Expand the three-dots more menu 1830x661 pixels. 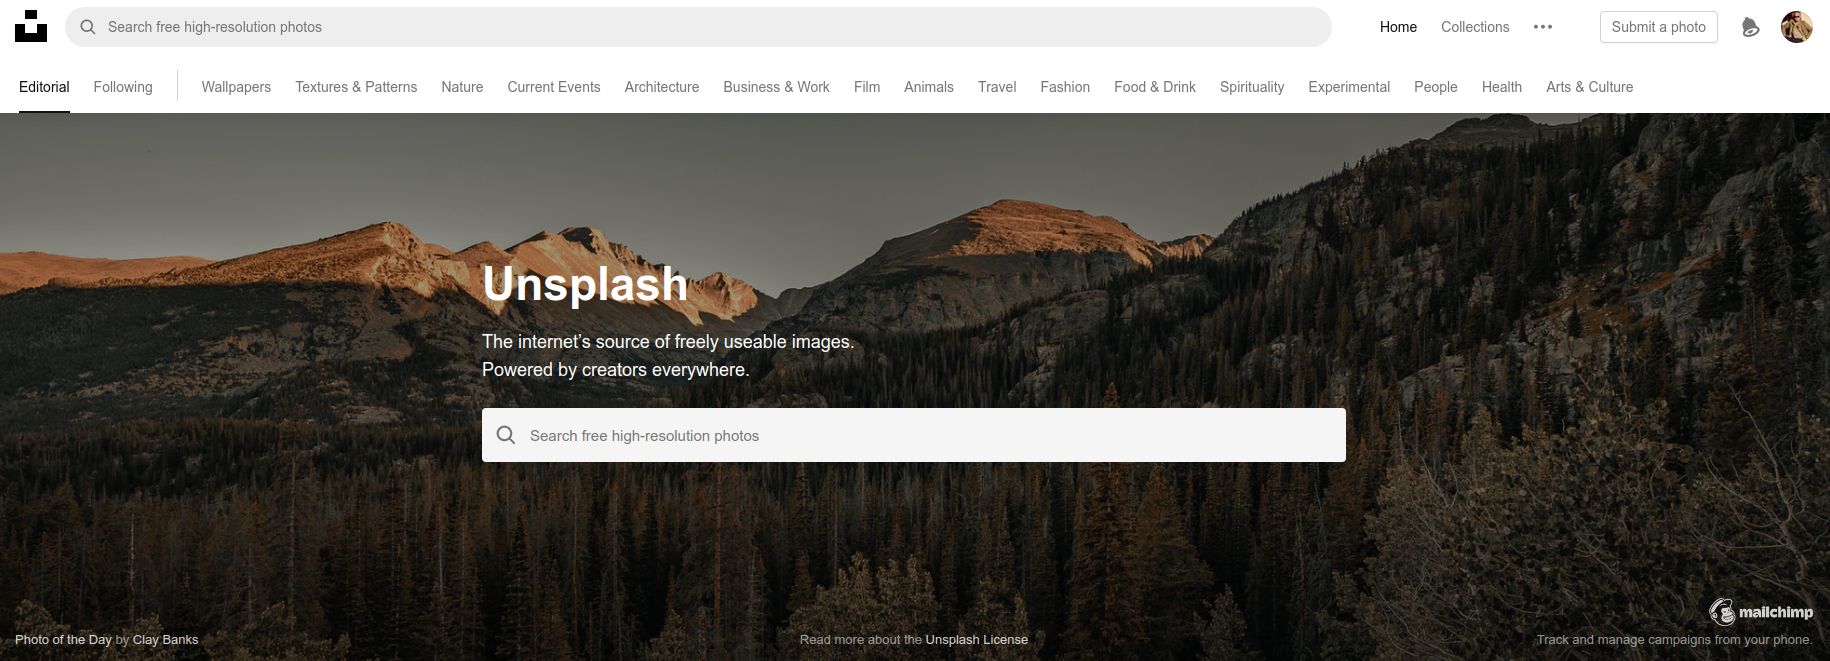(x=1543, y=27)
